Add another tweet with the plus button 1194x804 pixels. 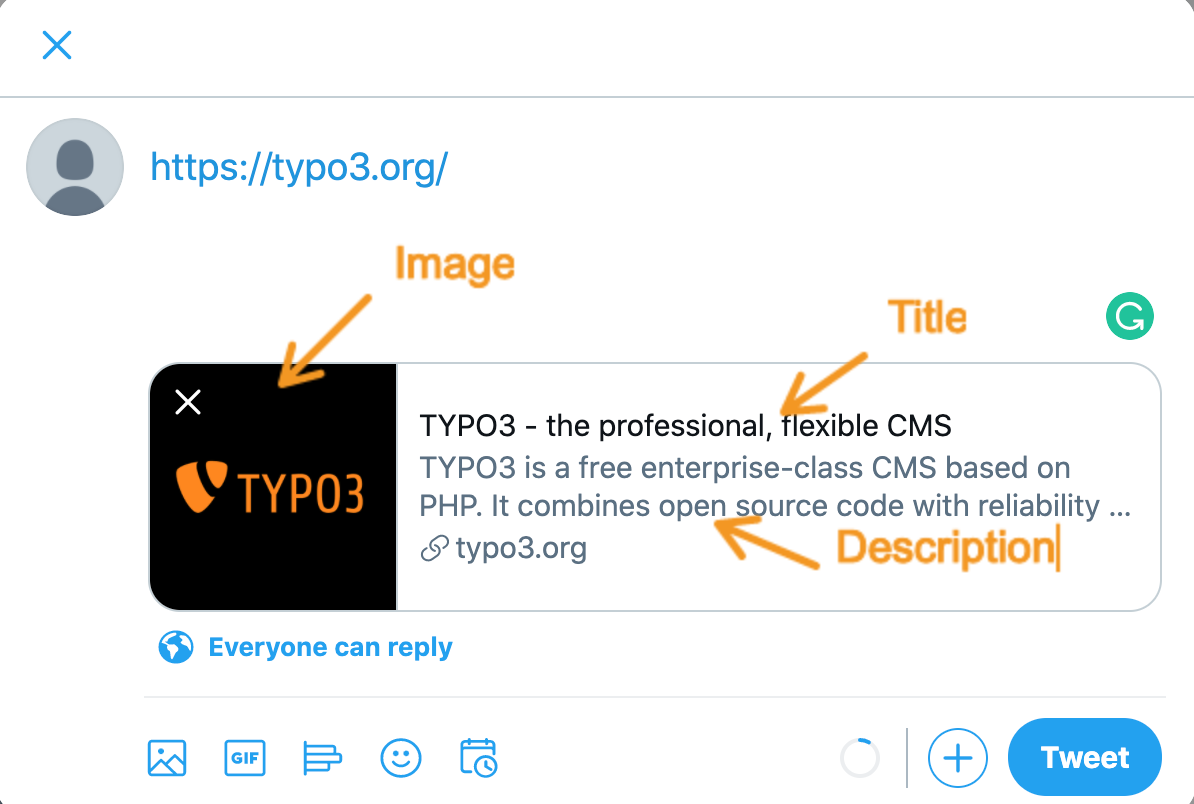coord(957,758)
